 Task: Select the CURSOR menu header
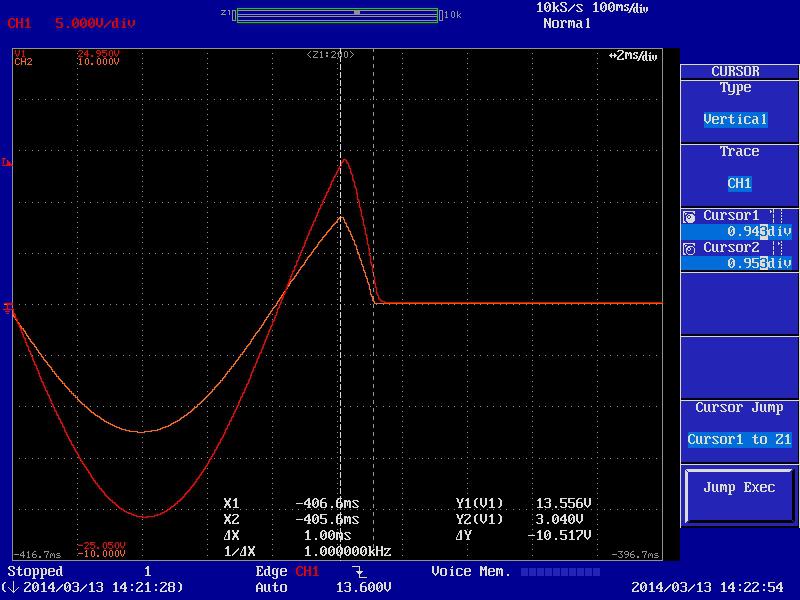(x=735, y=71)
